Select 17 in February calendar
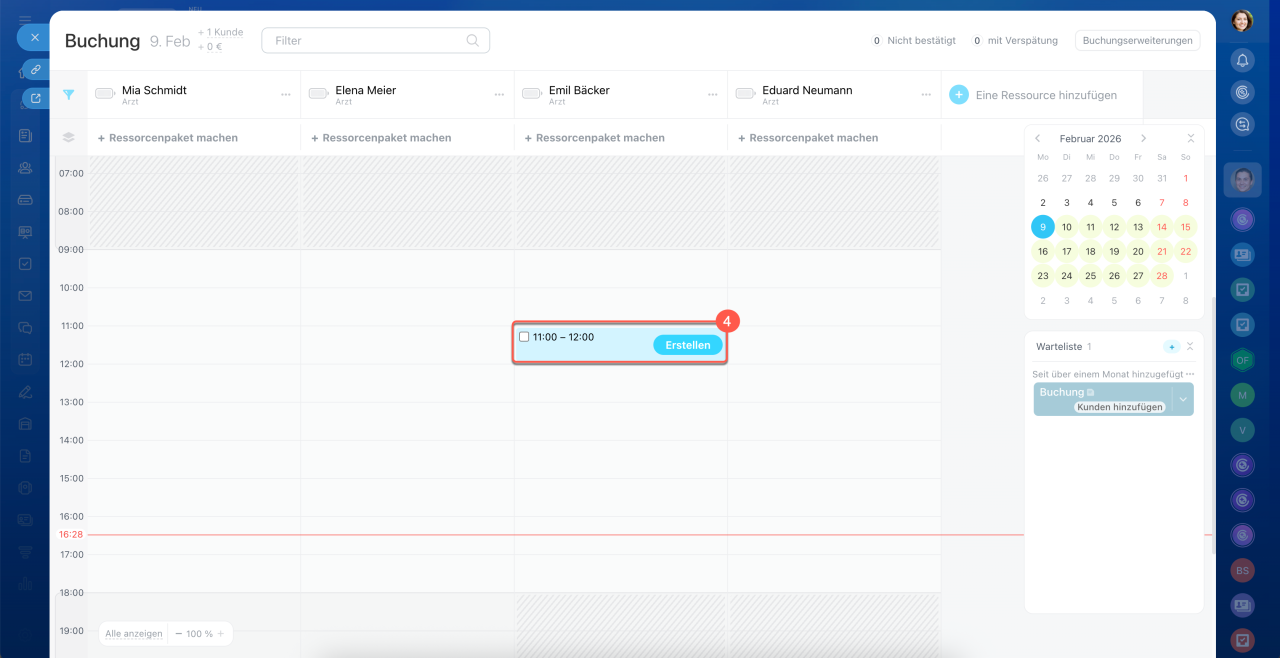 coord(1066,251)
